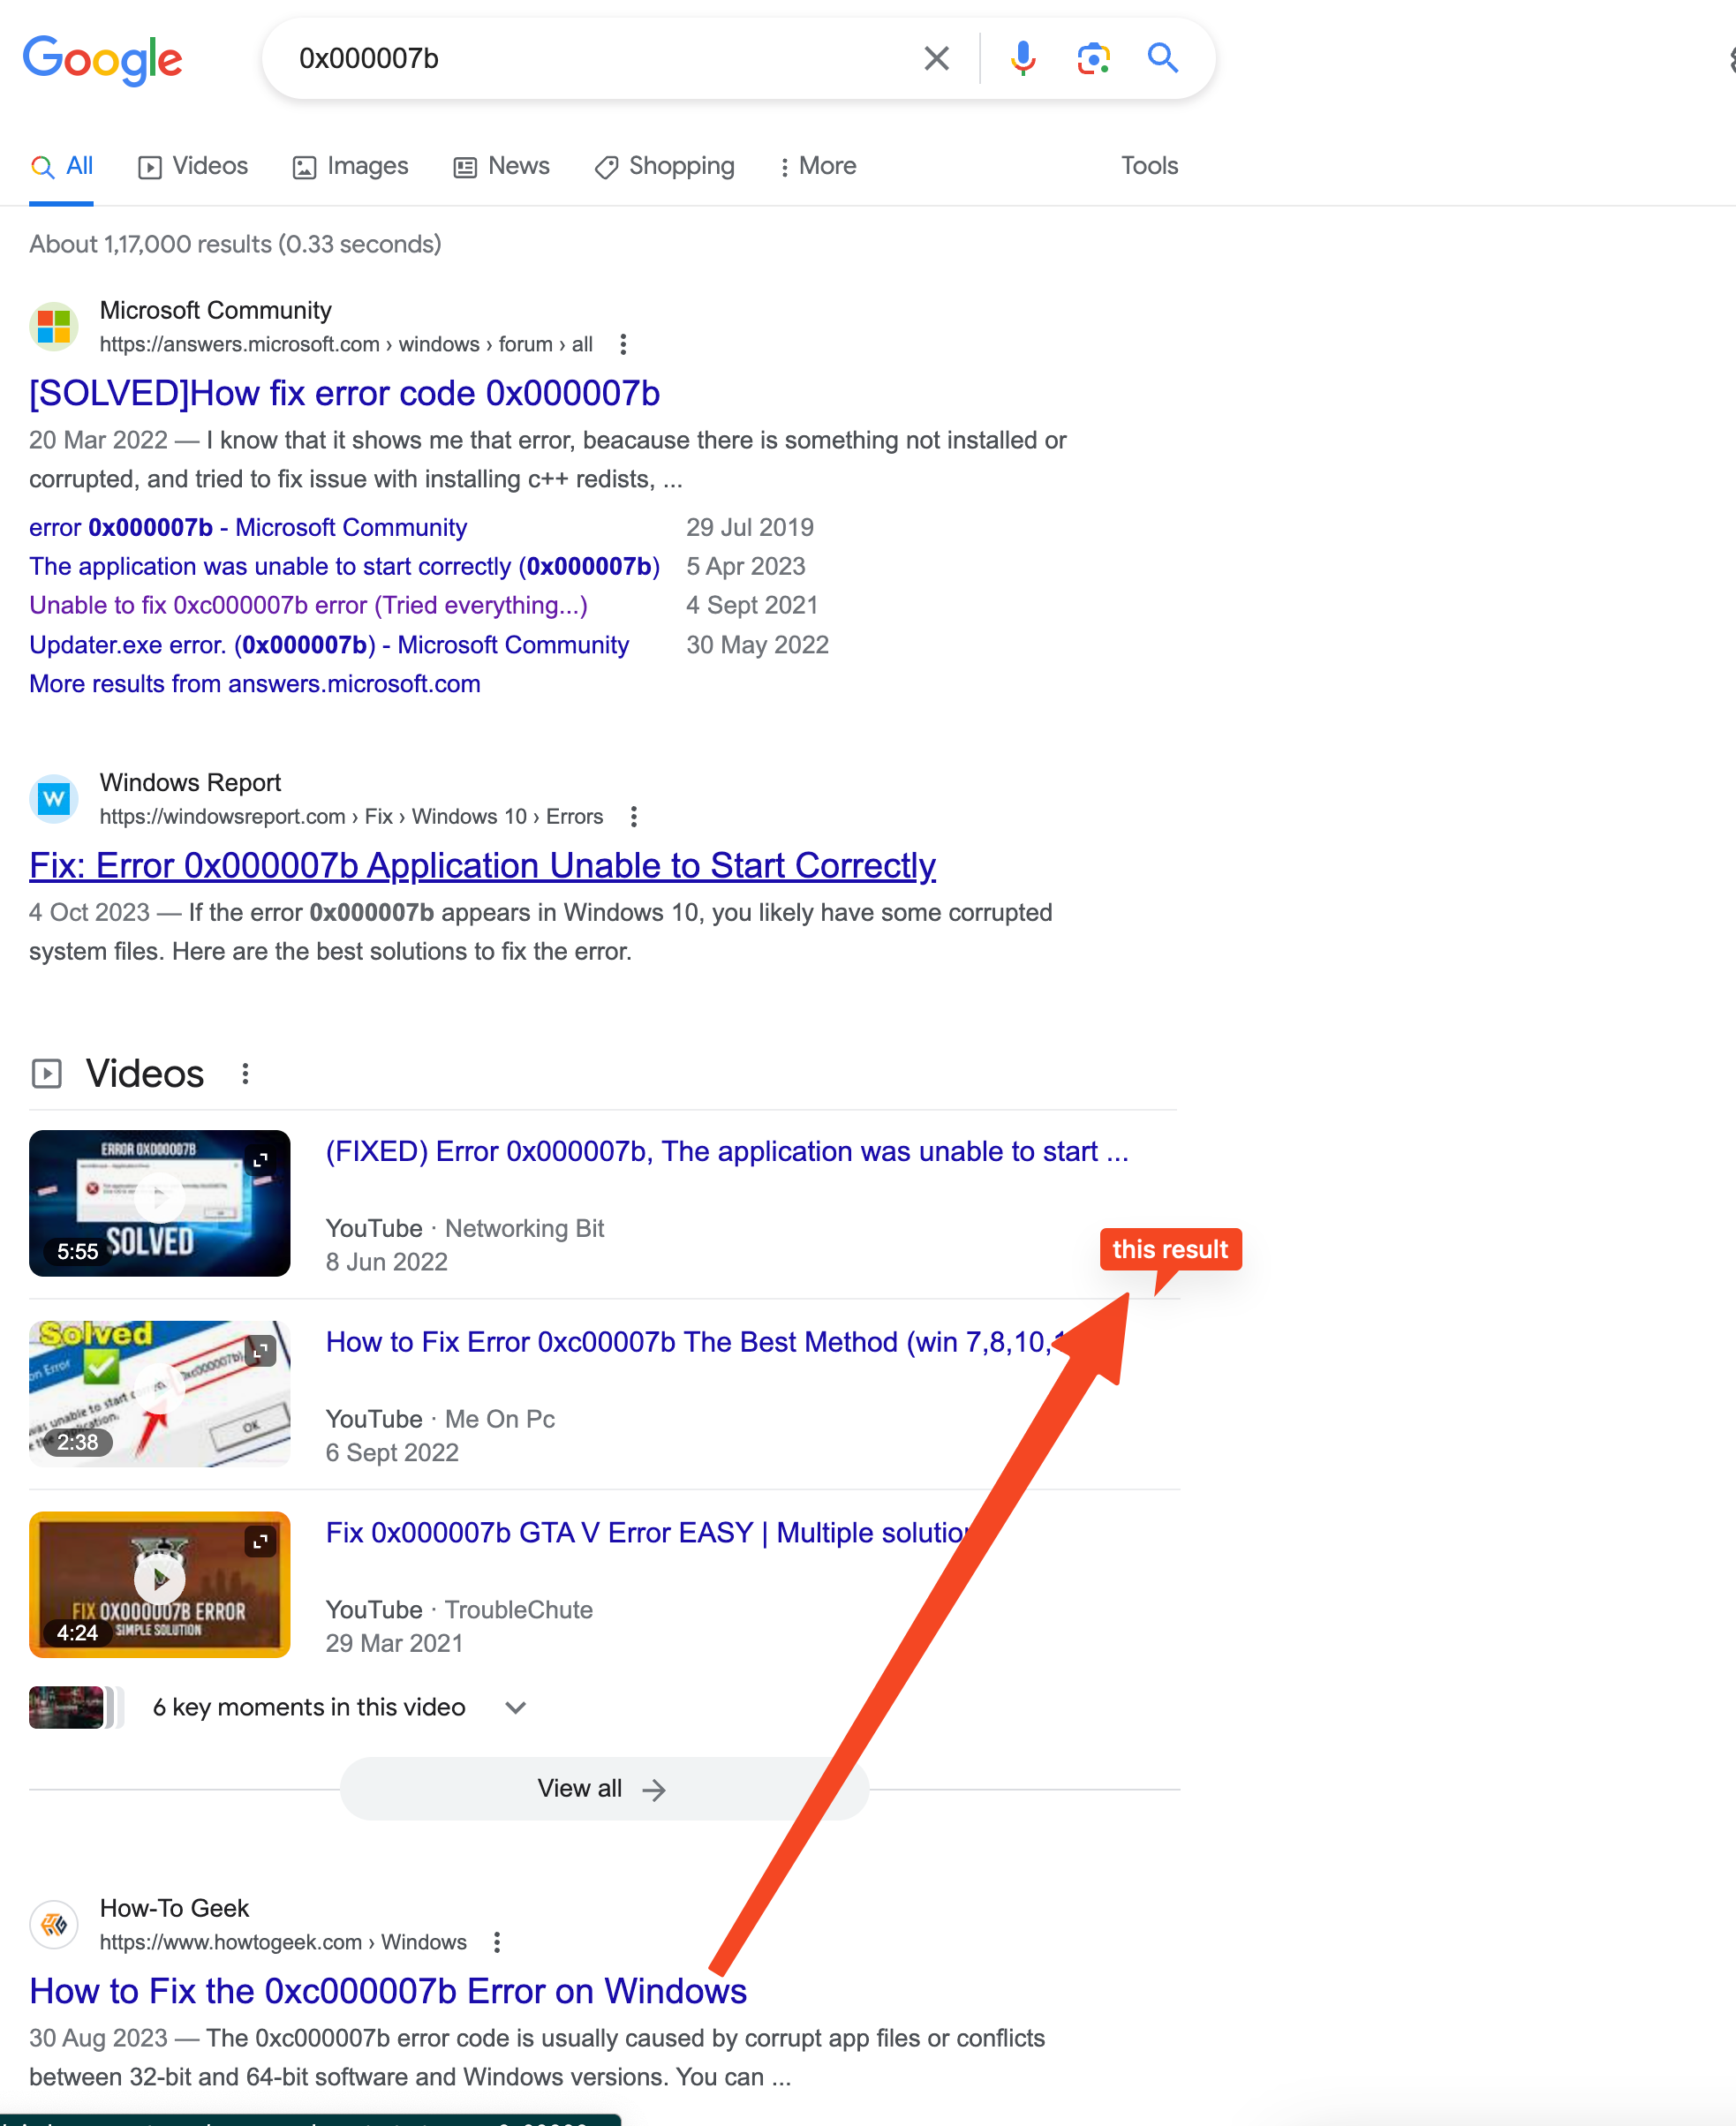Switch to the Videos tab
The image size is (1736, 2126).
(x=193, y=166)
